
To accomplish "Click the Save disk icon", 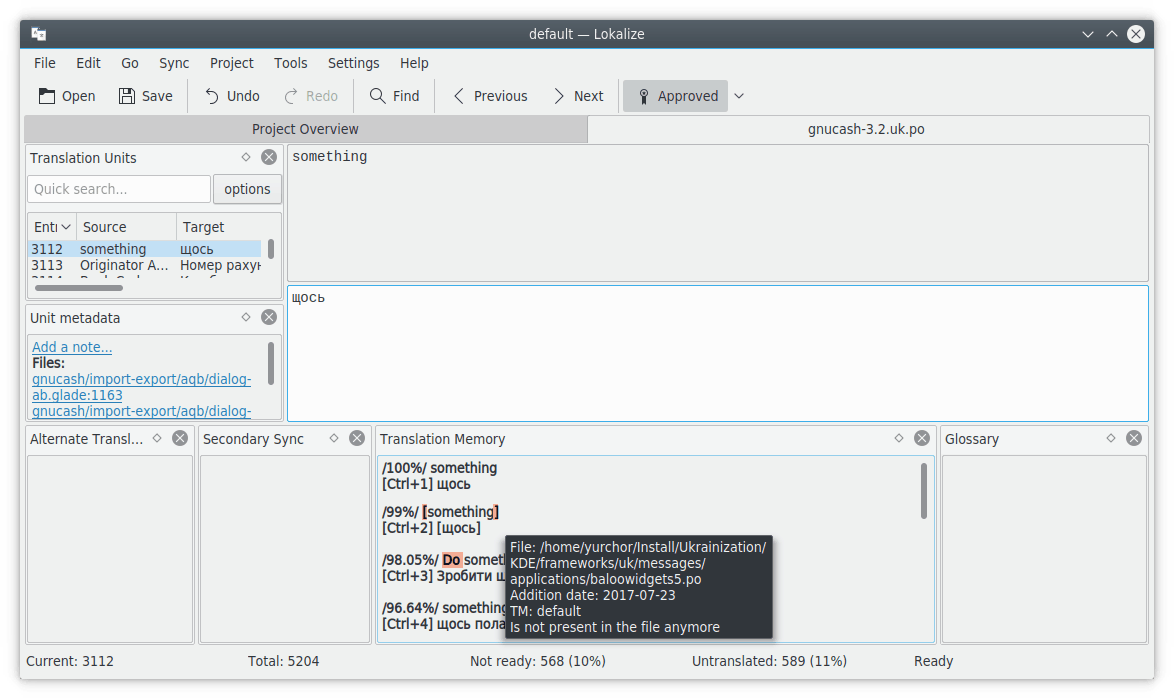I will [127, 96].
